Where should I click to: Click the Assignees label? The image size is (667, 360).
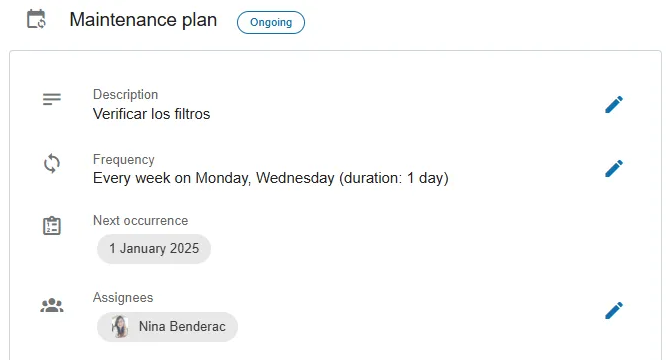(123, 297)
